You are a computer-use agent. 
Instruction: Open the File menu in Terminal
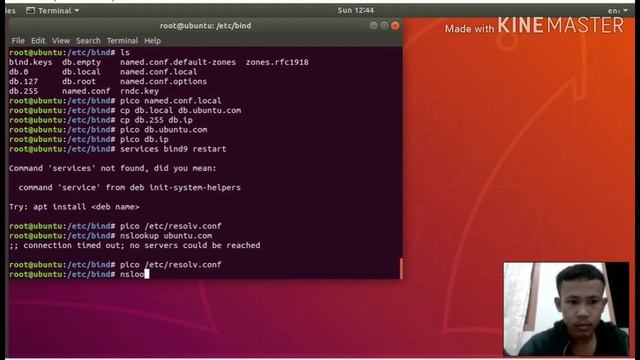[18, 41]
